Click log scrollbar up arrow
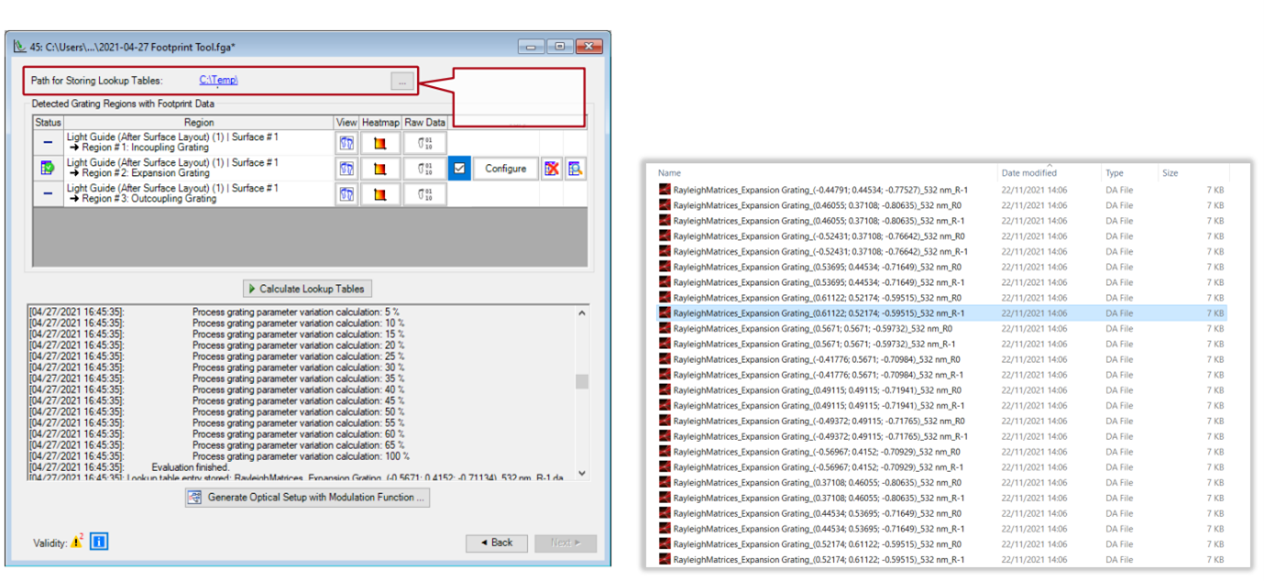Screen dimensions: 1264x581 pyautogui.click(x=582, y=313)
